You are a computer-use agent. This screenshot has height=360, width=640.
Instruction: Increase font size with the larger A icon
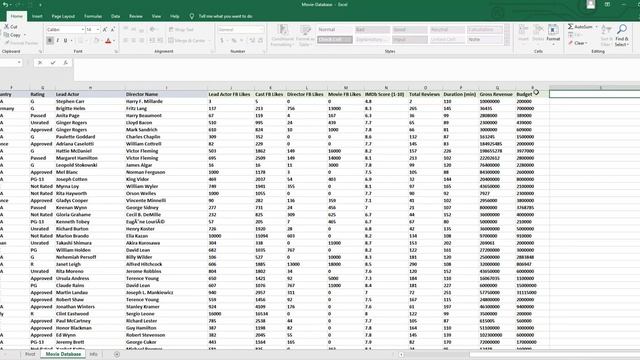[105, 29]
